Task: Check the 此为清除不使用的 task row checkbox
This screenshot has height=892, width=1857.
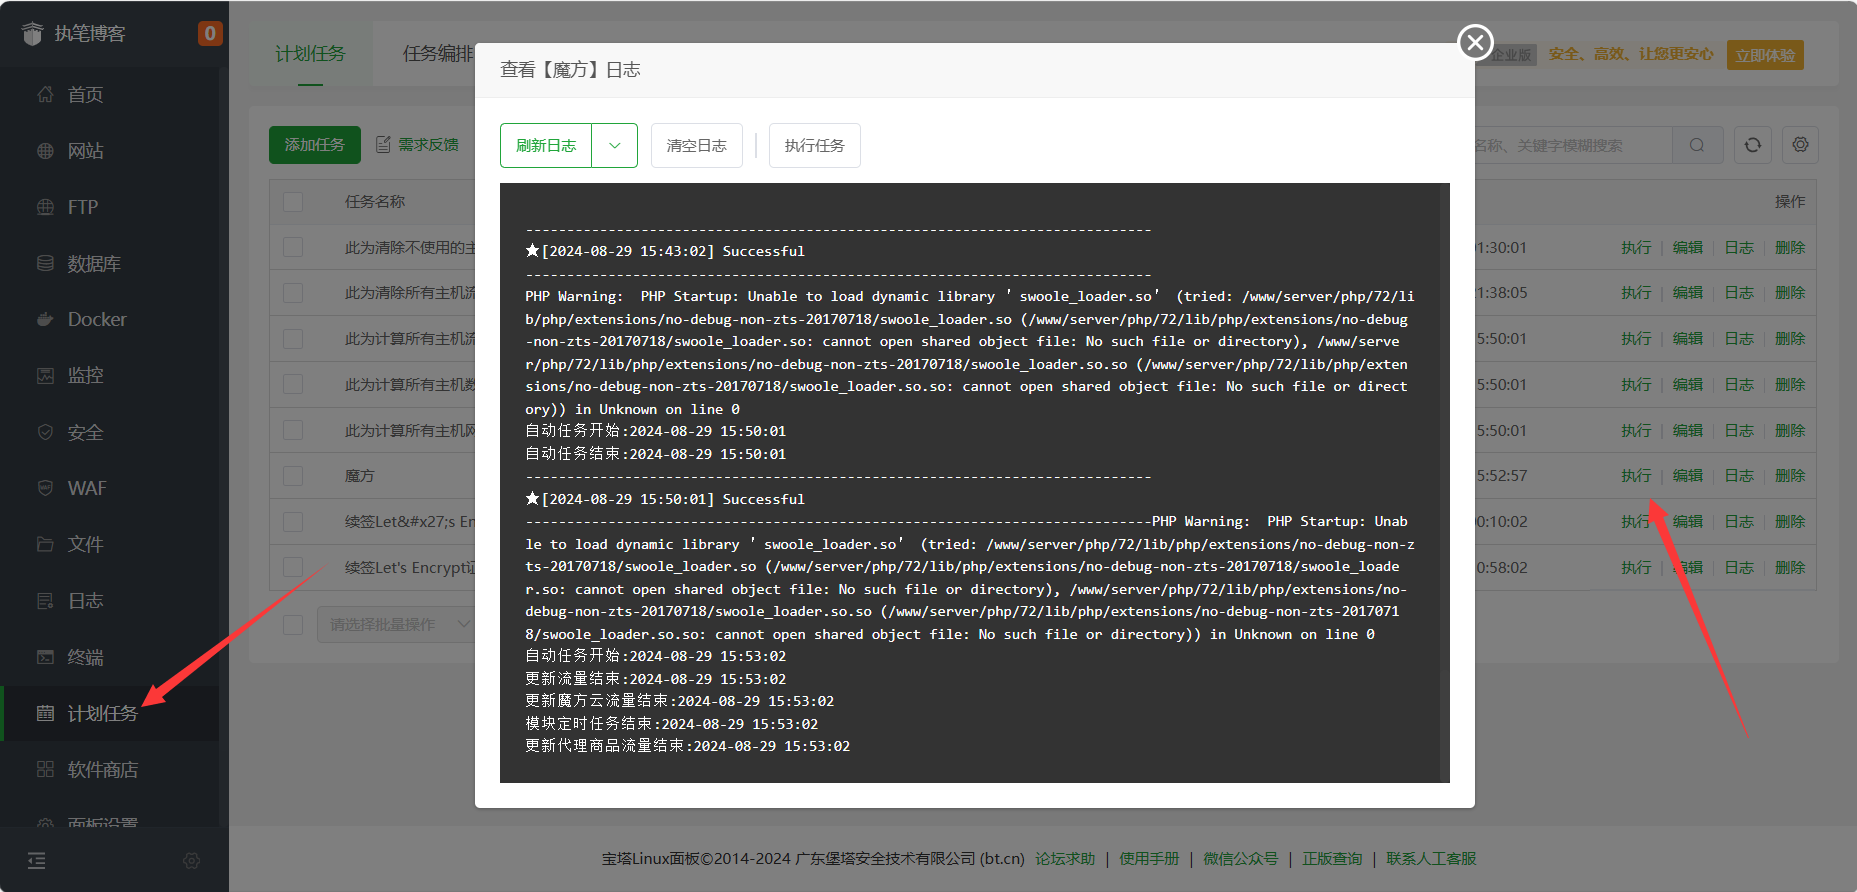Action: [293, 247]
